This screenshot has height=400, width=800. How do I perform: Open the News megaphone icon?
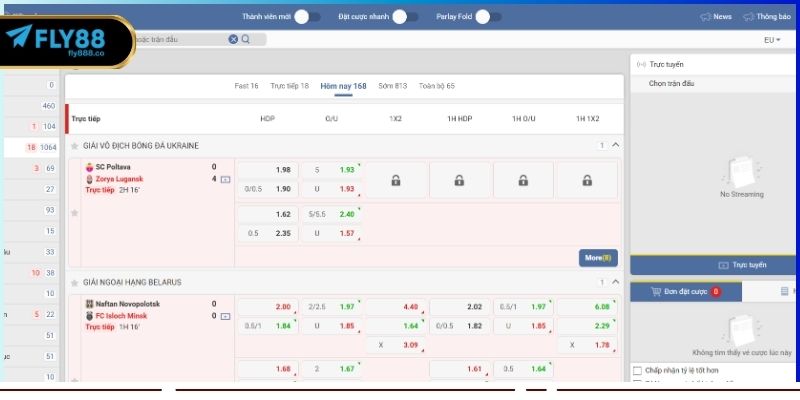pyautogui.click(x=706, y=17)
